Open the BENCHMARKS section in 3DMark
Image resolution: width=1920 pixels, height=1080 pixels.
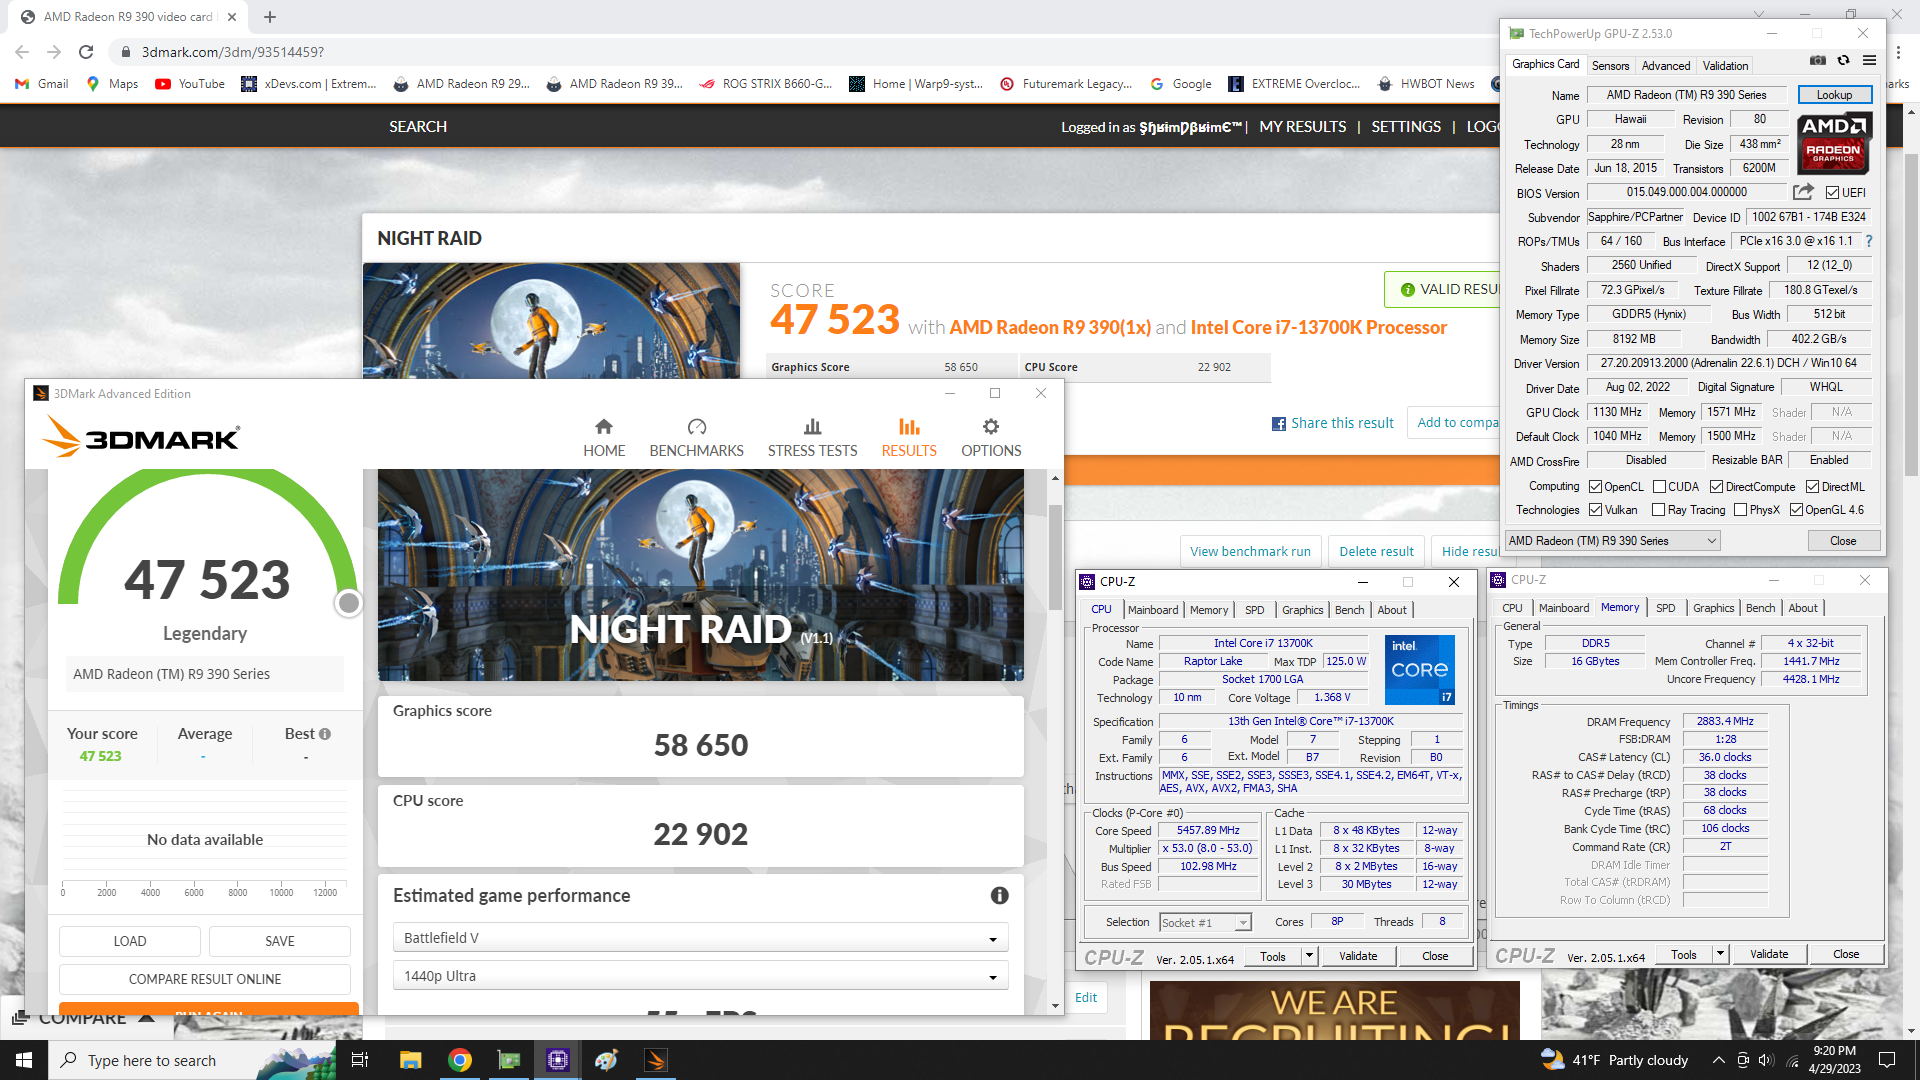pos(697,438)
